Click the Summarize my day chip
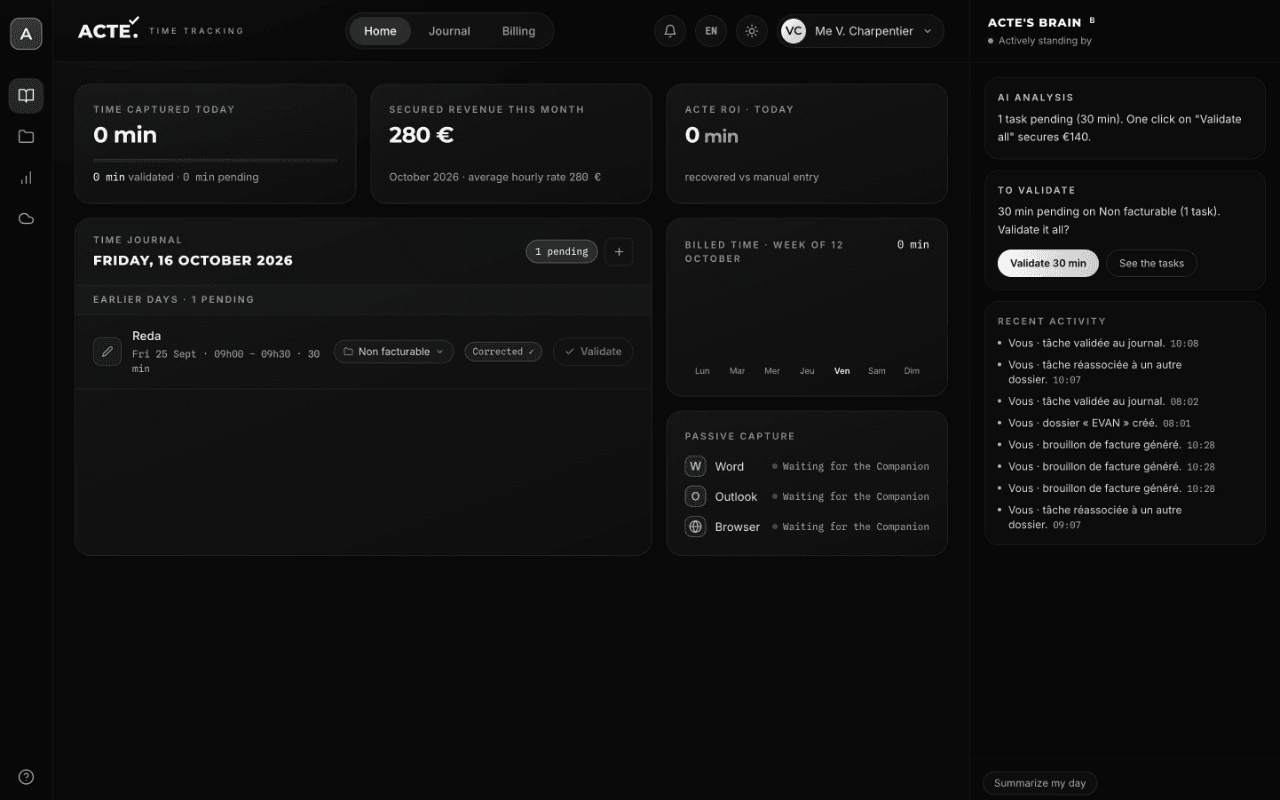Screen dimensions: 1280x800 (1040, 783)
